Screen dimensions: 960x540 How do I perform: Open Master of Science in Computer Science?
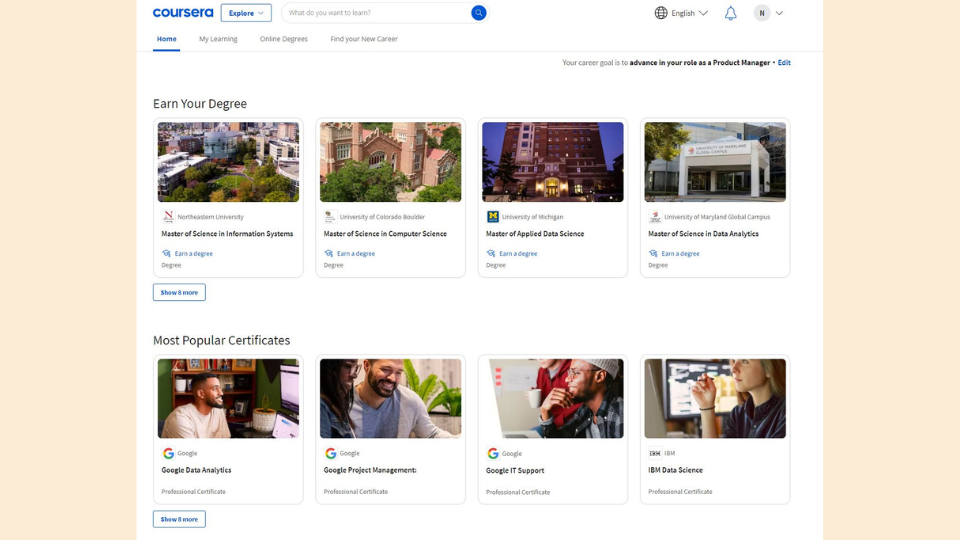385,234
